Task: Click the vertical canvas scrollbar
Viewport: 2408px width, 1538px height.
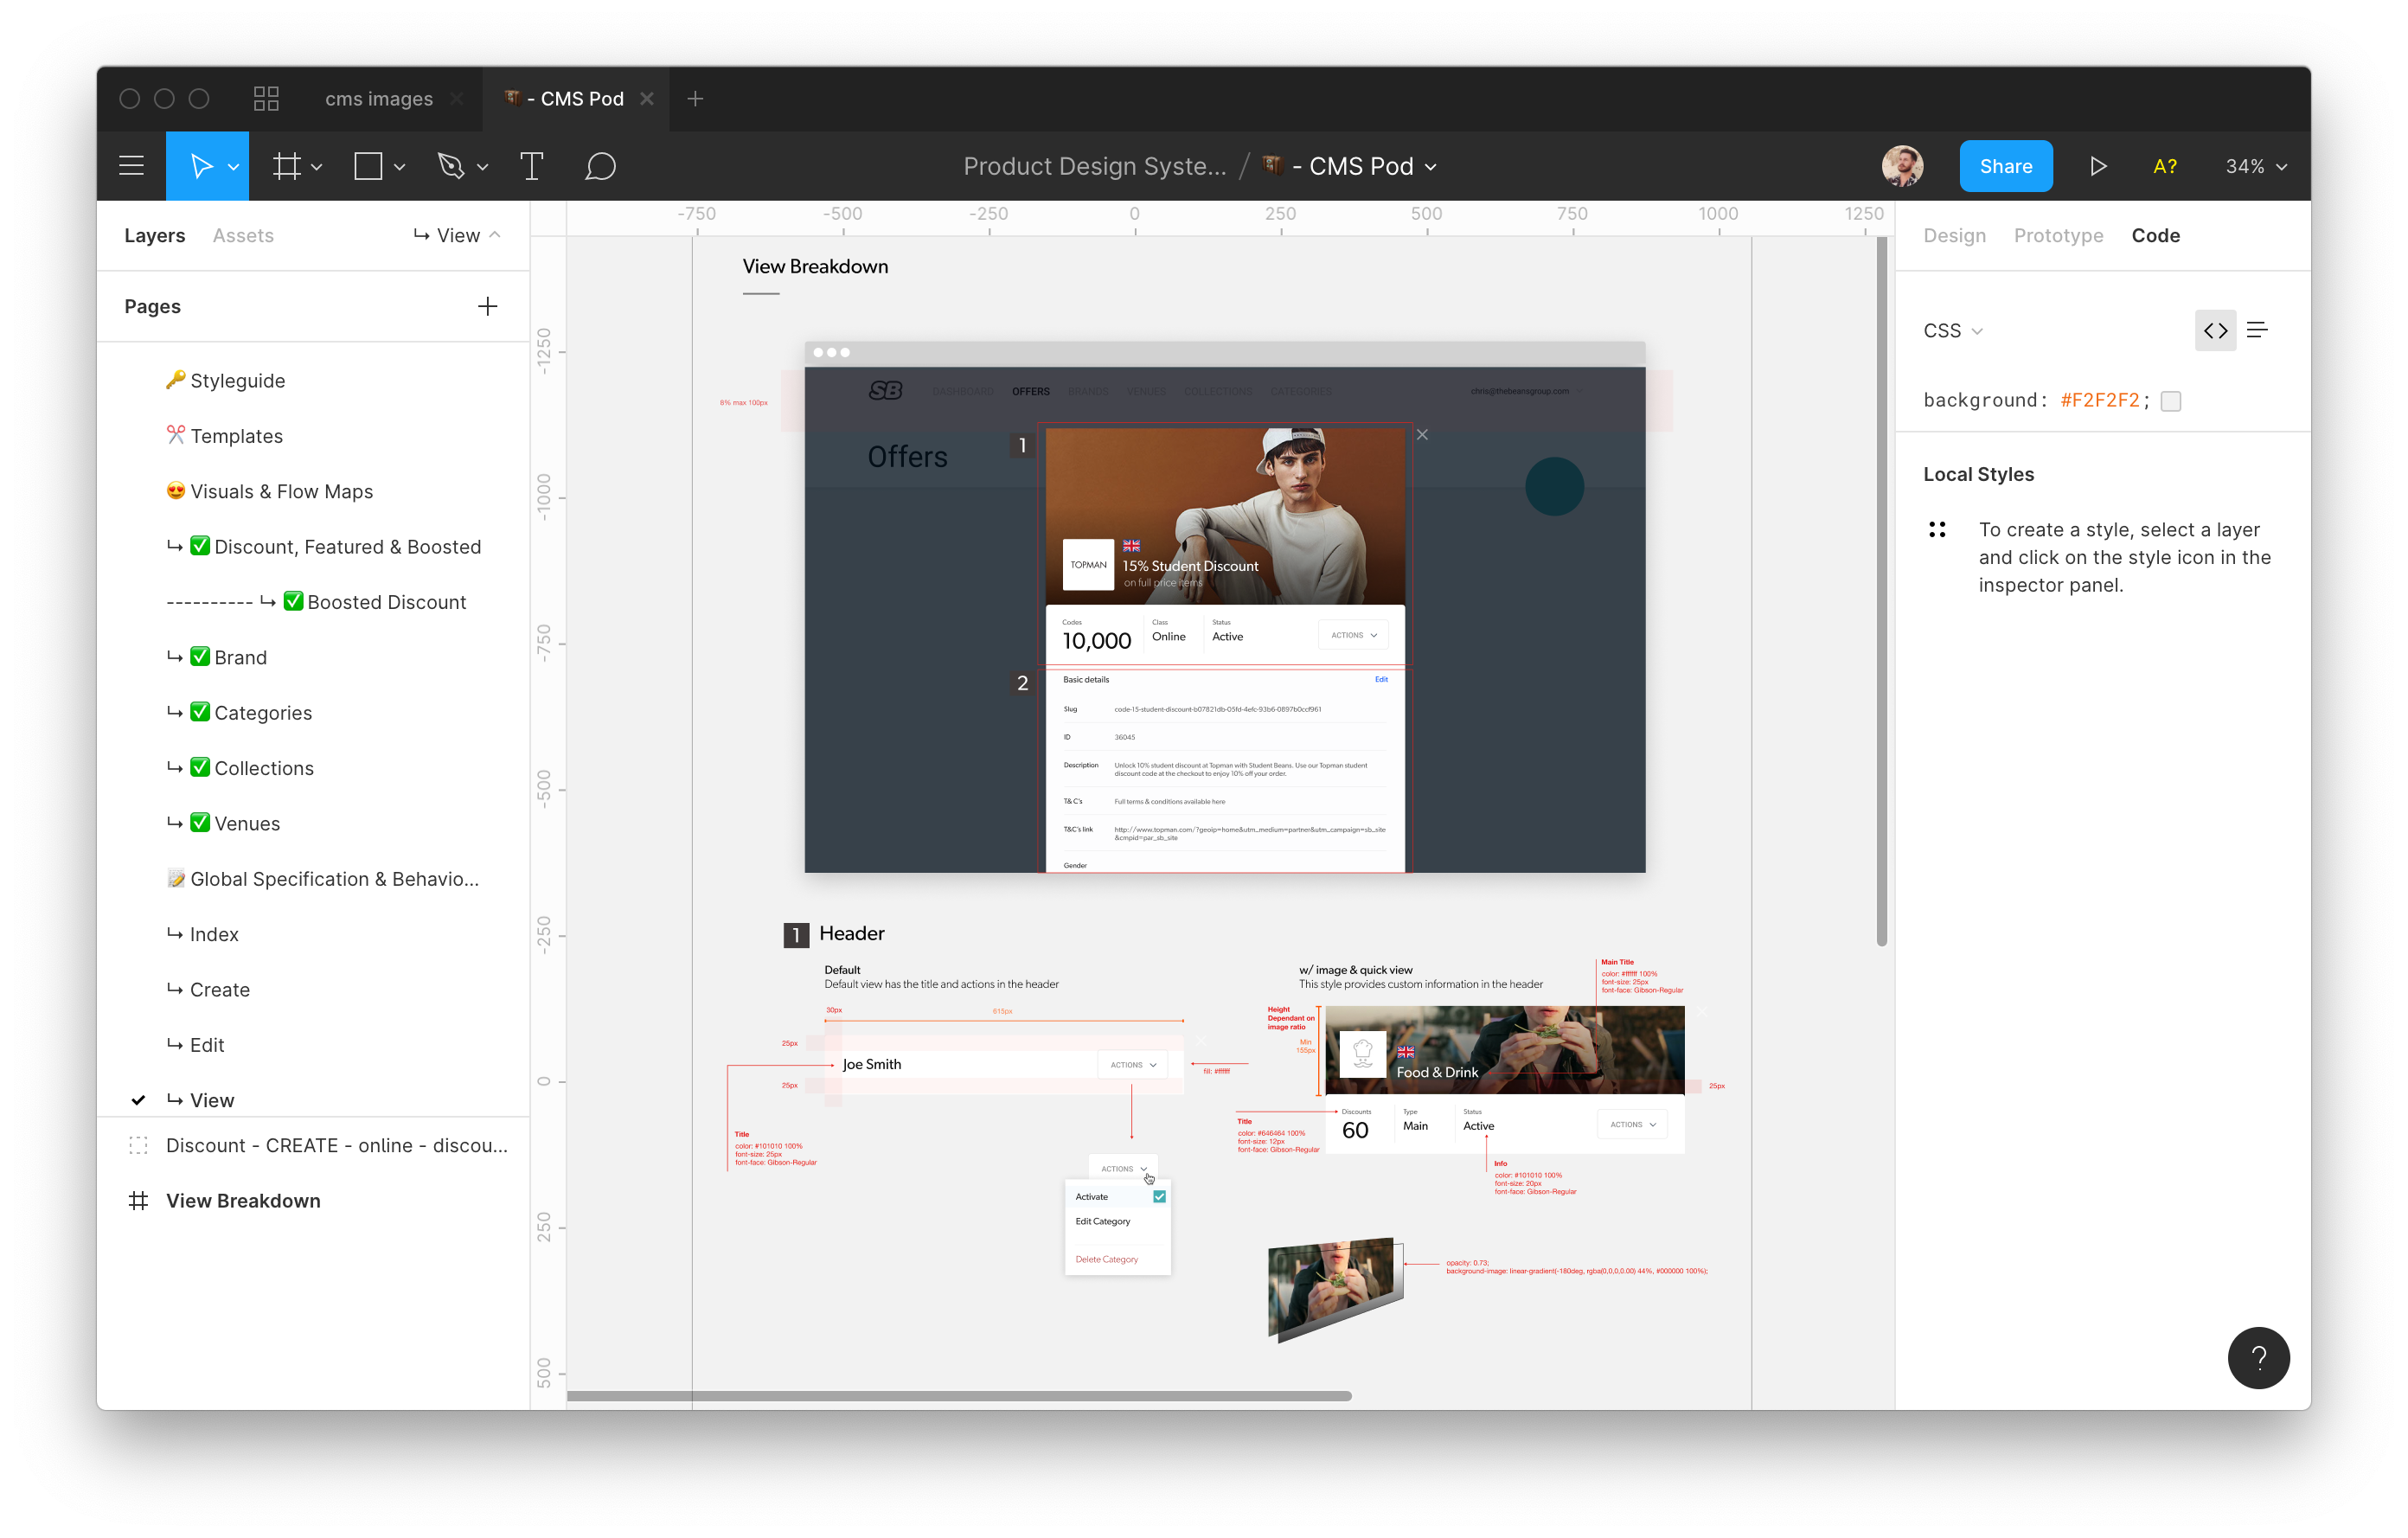Action: (x=1881, y=590)
